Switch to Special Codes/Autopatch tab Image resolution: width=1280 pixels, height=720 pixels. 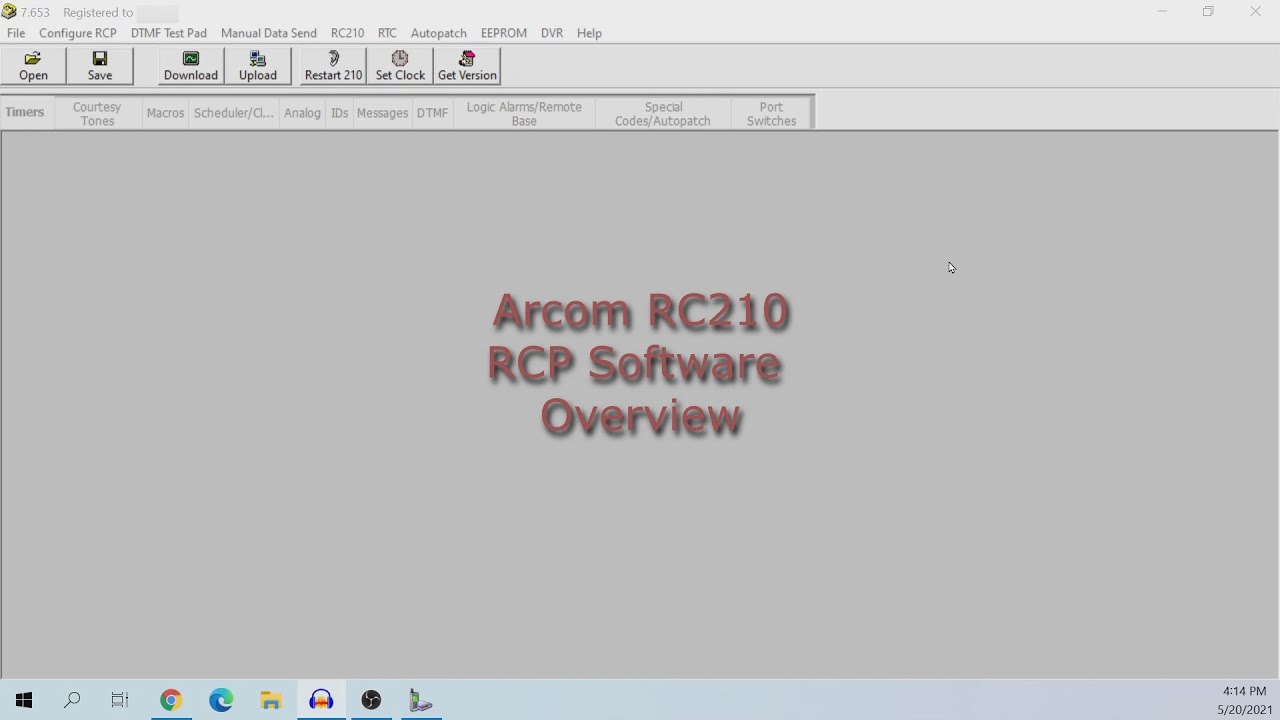(x=663, y=113)
